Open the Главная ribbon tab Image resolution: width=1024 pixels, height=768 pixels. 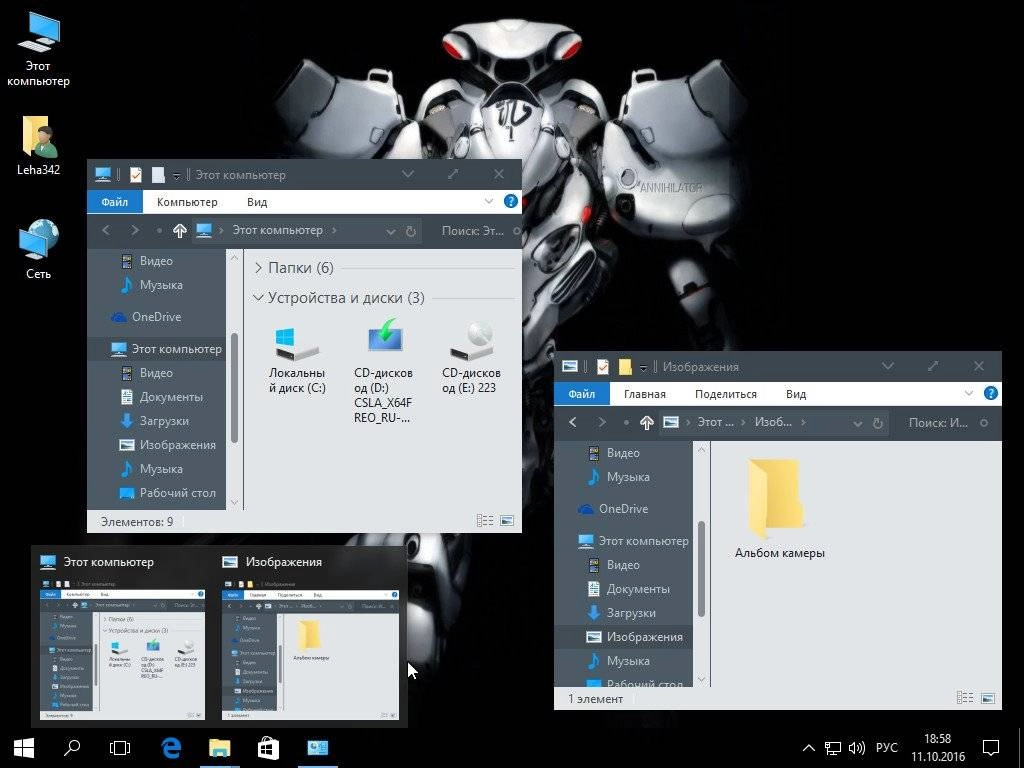pos(645,394)
